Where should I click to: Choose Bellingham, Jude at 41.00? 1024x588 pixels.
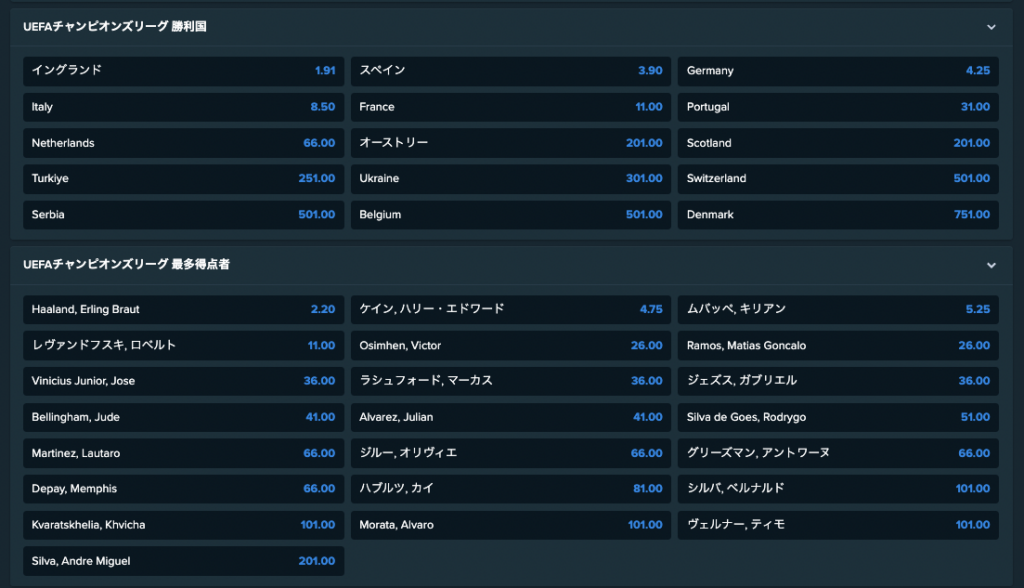click(184, 417)
